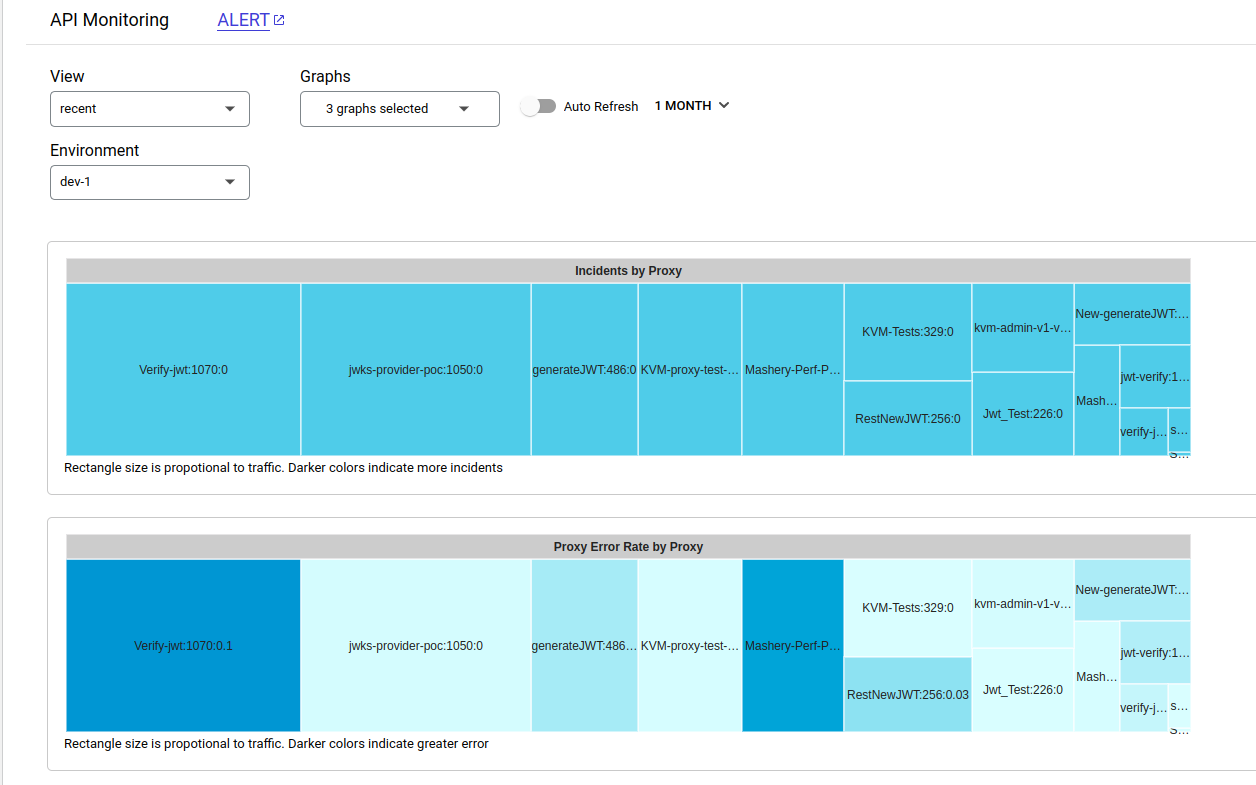Image resolution: width=1256 pixels, height=785 pixels.
Task: Select Jwt_Test:226:0 tile in Error Rate chart
Action: point(1023,690)
